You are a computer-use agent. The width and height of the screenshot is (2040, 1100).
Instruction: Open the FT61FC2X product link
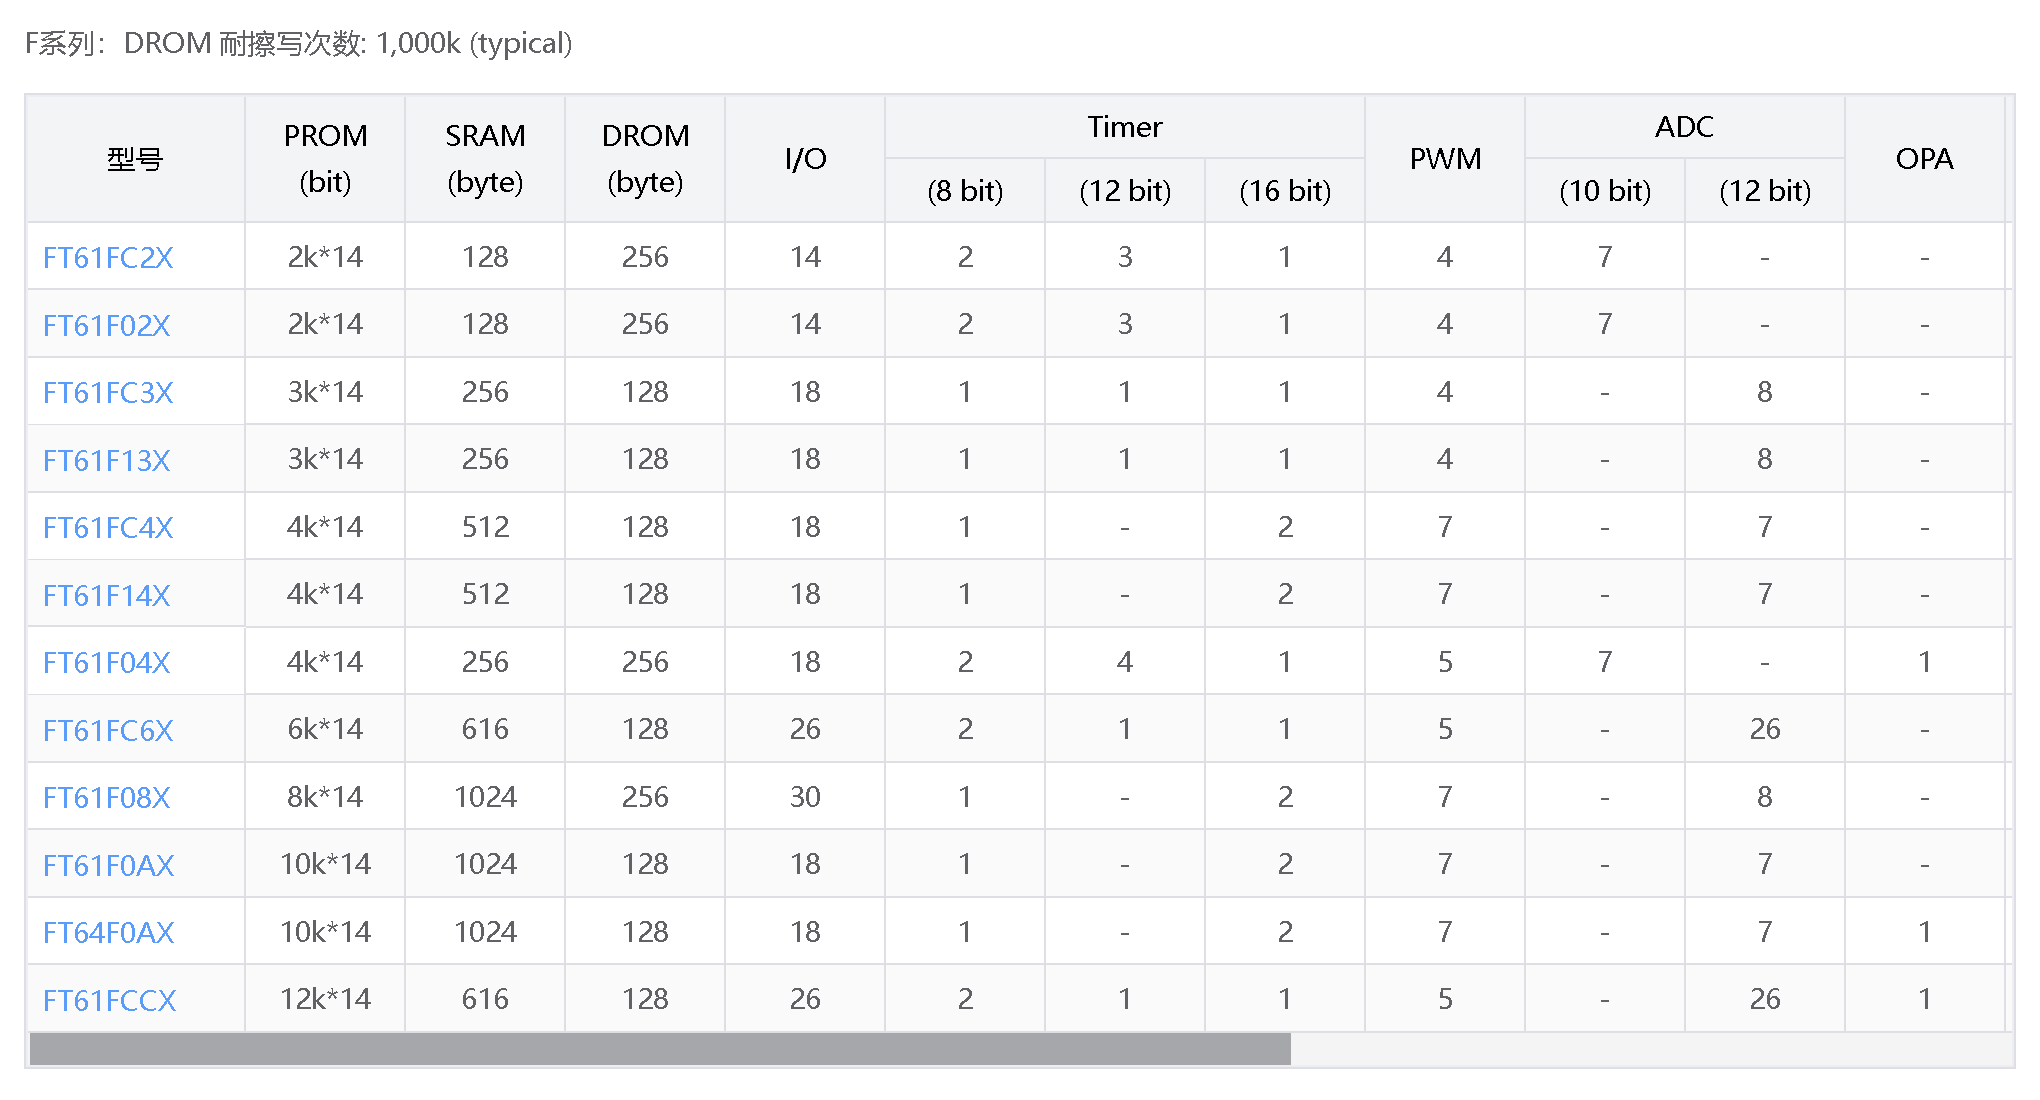tap(108, 258)
